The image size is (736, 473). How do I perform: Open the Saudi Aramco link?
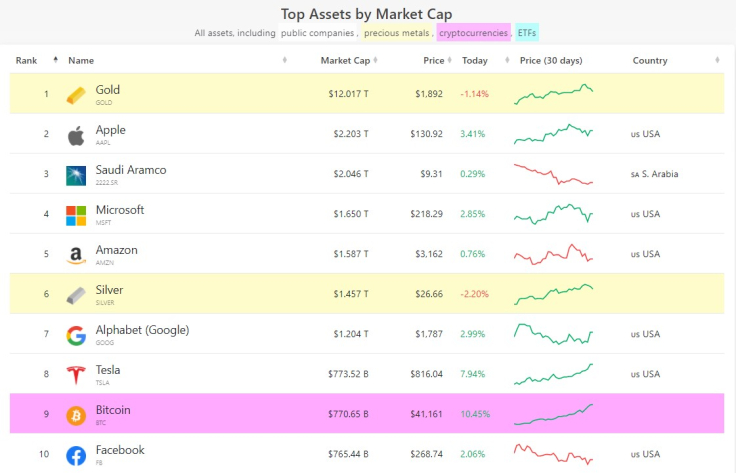point(131,170)
